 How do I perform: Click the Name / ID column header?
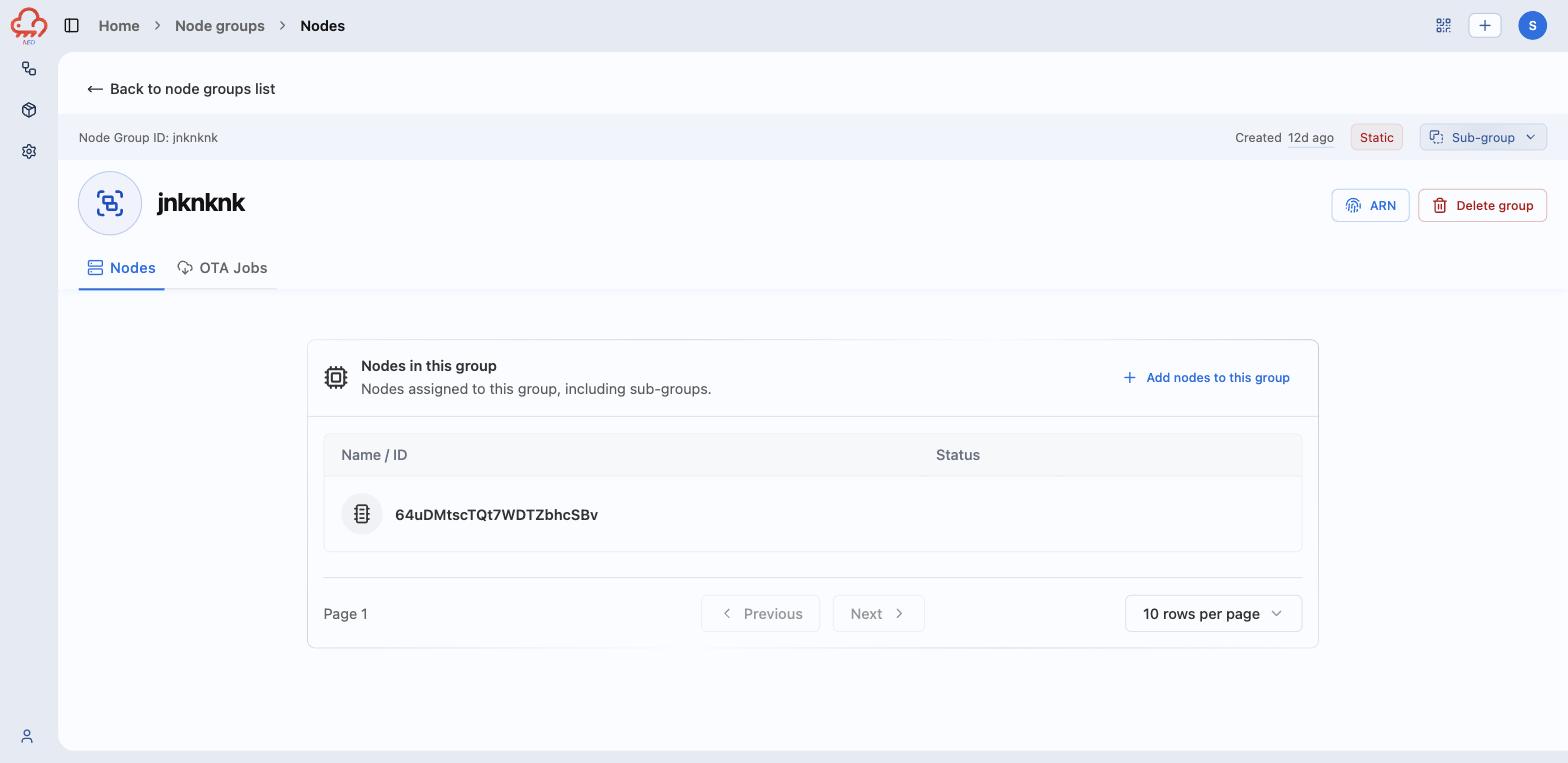pyautogui.click(x=374, y=455)
